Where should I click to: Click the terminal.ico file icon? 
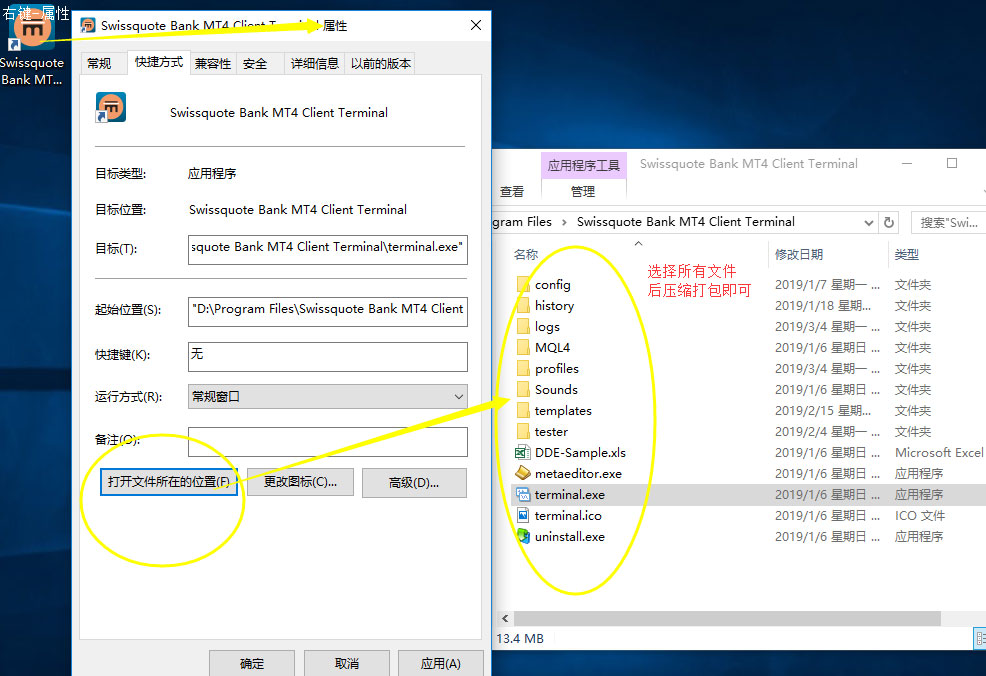(522, 516)
